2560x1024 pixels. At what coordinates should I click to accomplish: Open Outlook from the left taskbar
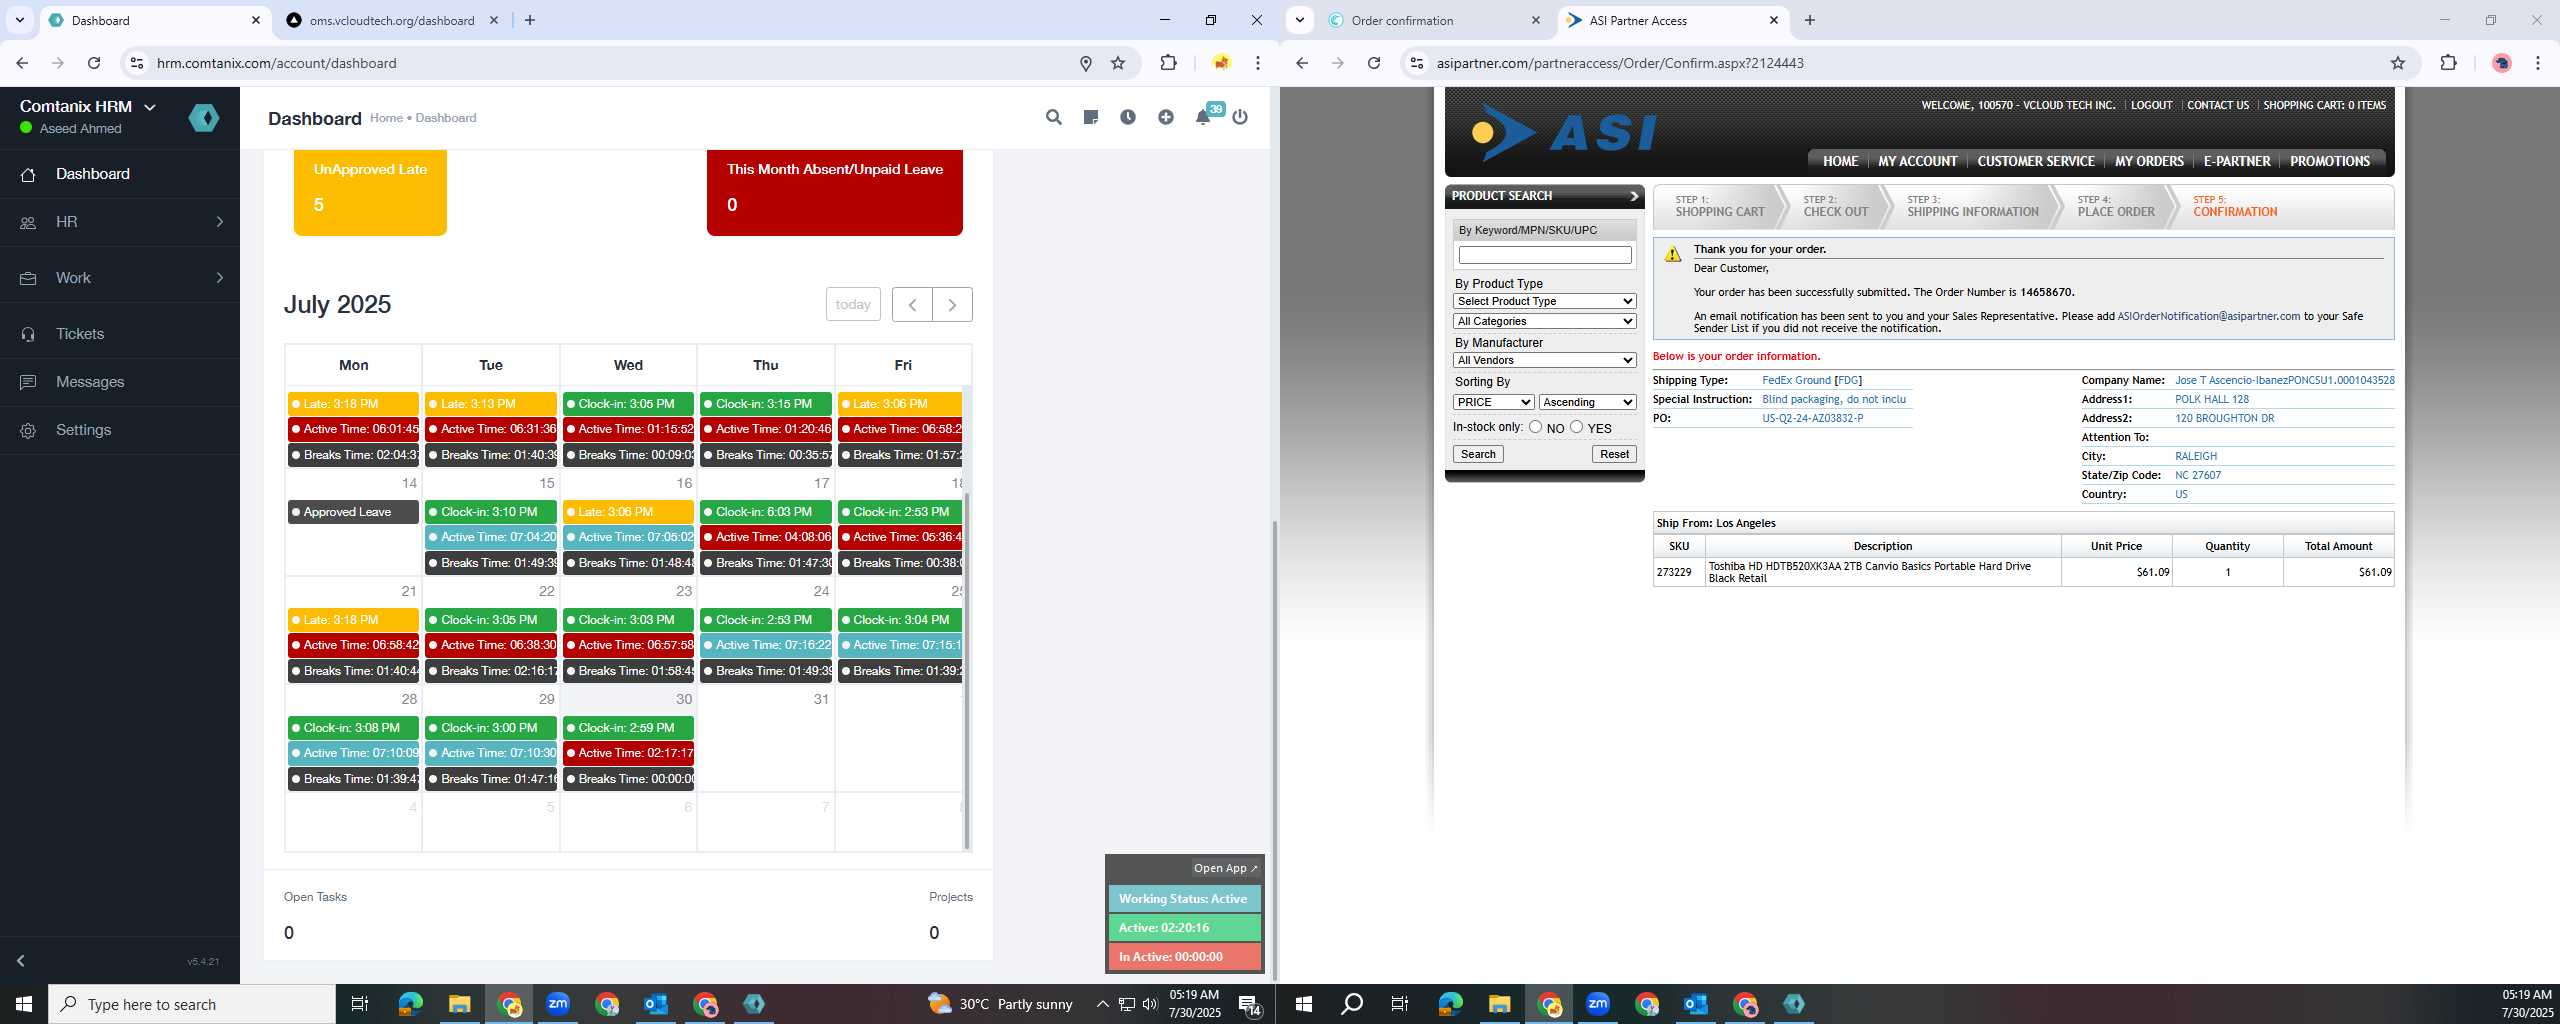[x=656, y=1003]
